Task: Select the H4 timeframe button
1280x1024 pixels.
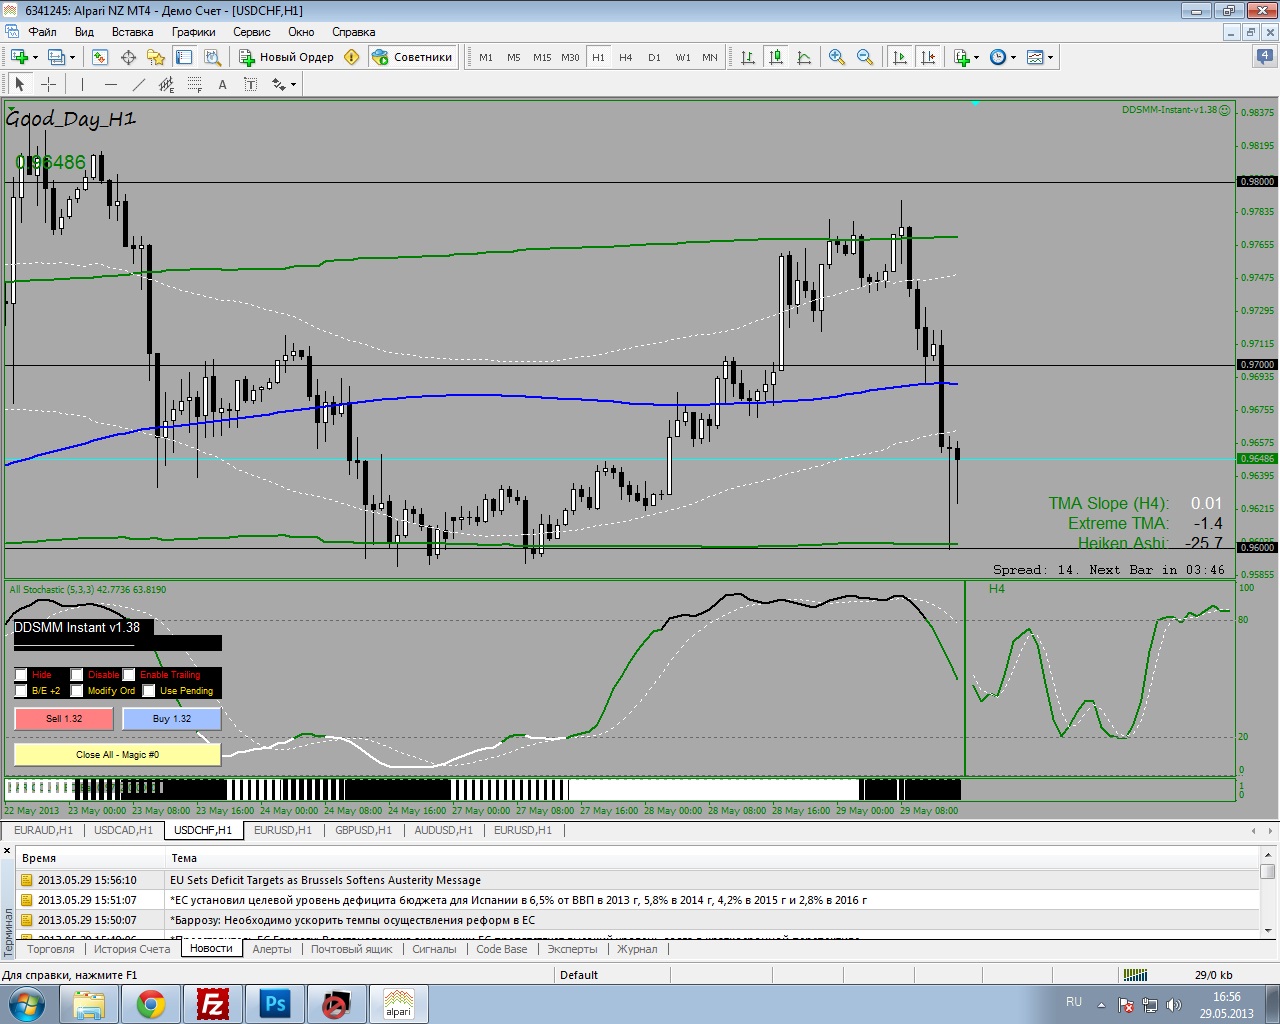Action: [626, 57]
